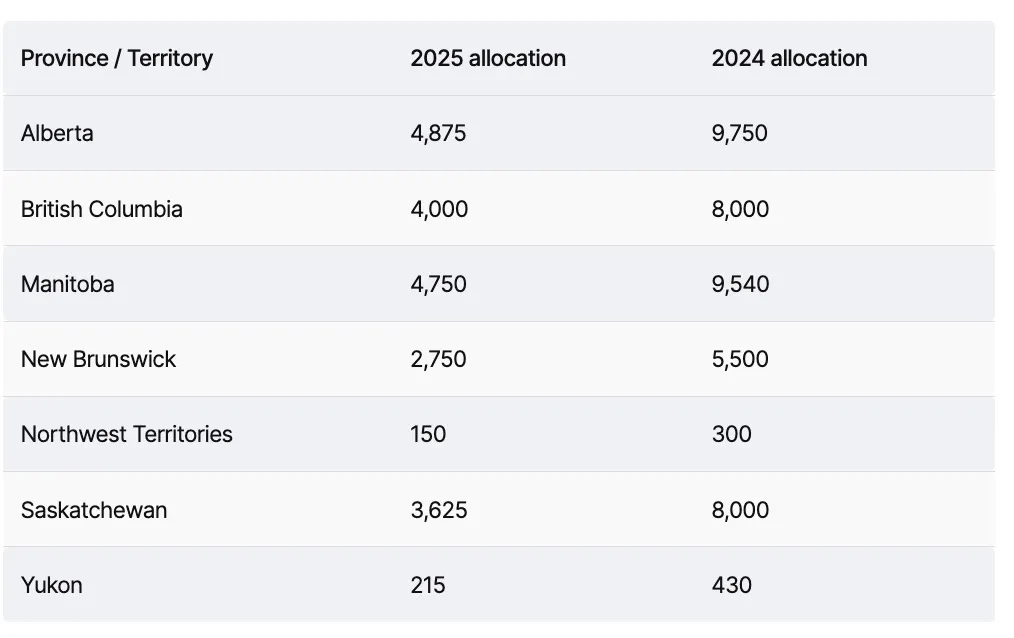
Task: Click Yukon's 2024 allocation value 430
Action: (x=731, y=585)
